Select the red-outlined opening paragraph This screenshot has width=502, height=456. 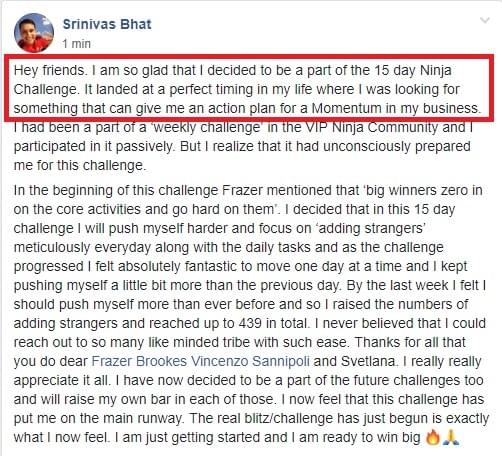[x=249, y=89]
